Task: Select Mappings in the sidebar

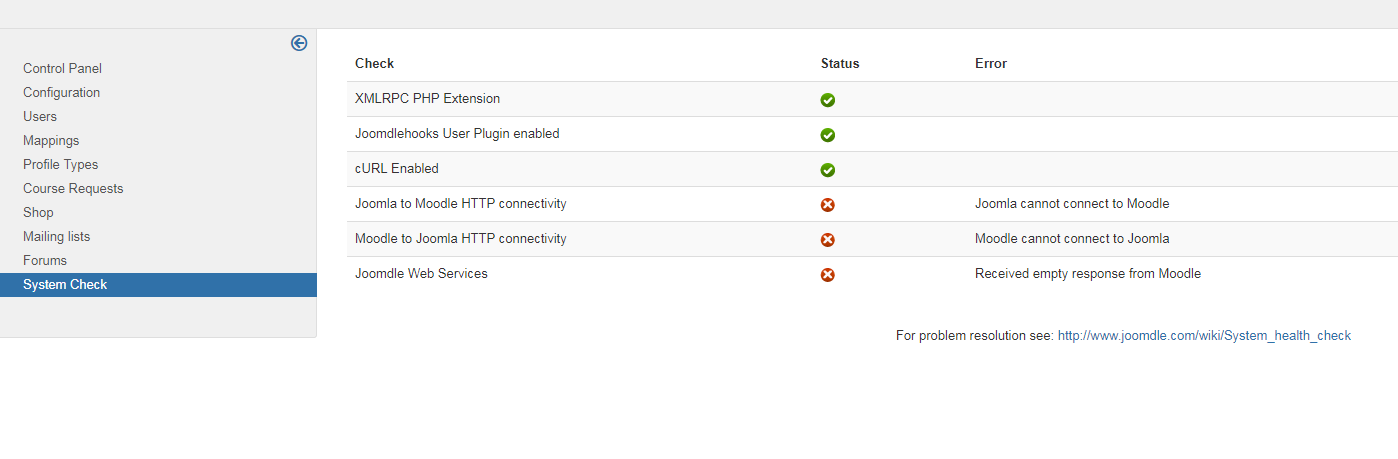Action: coord(51,141)
